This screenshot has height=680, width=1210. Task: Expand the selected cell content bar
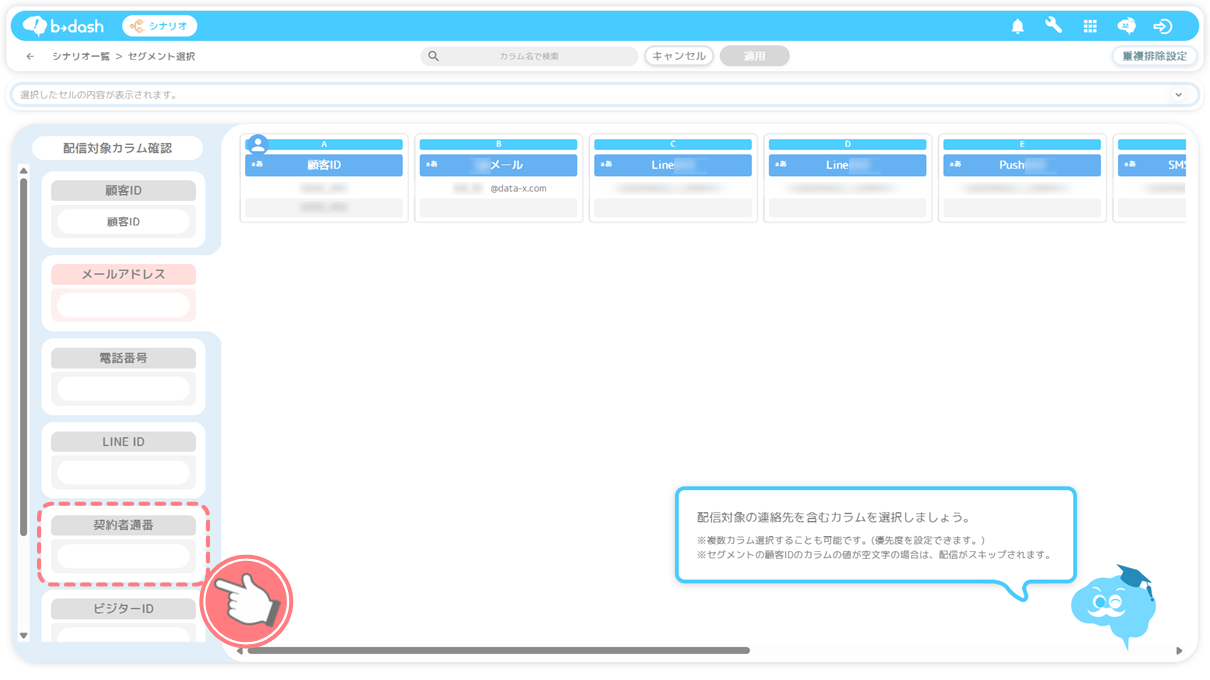click(1178, 95)
